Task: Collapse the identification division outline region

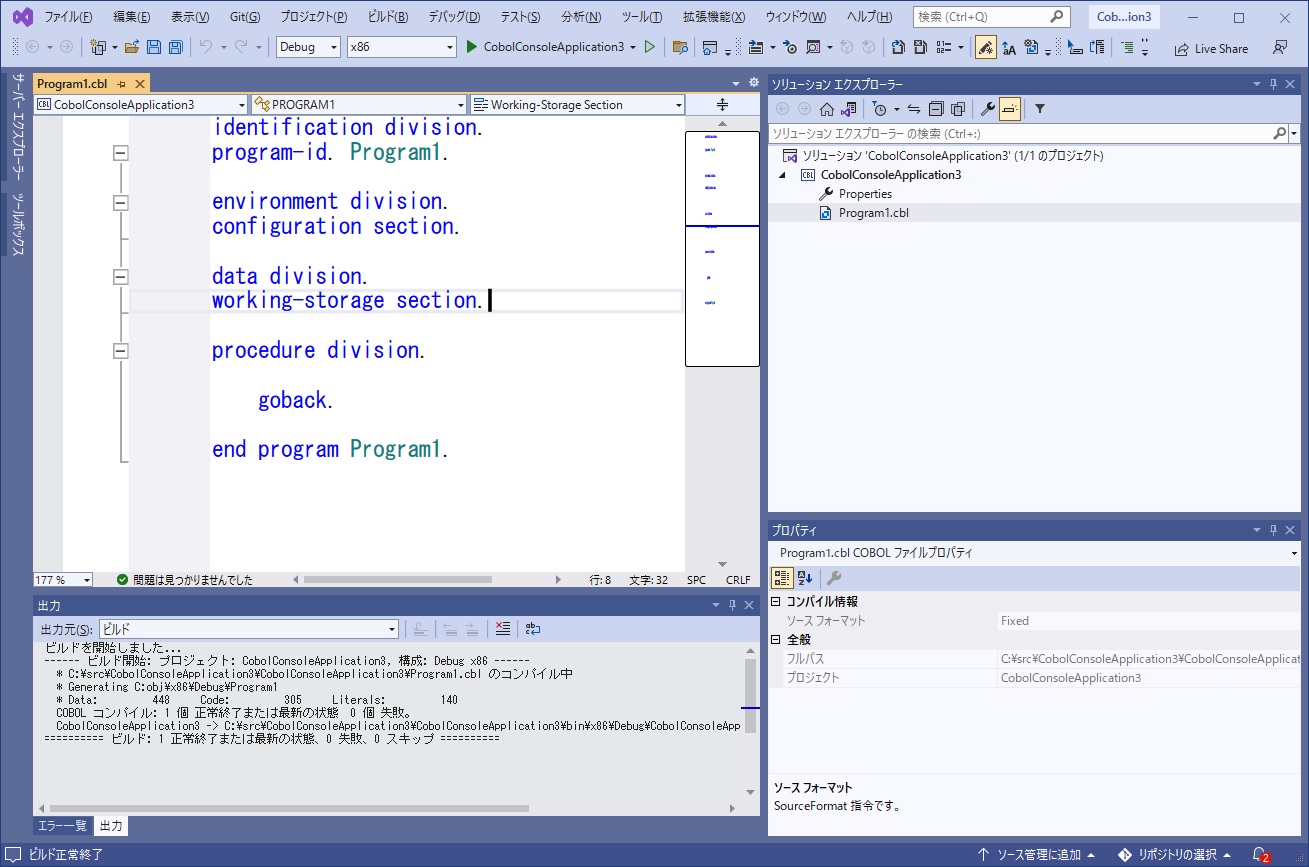Action: [121, 153]
